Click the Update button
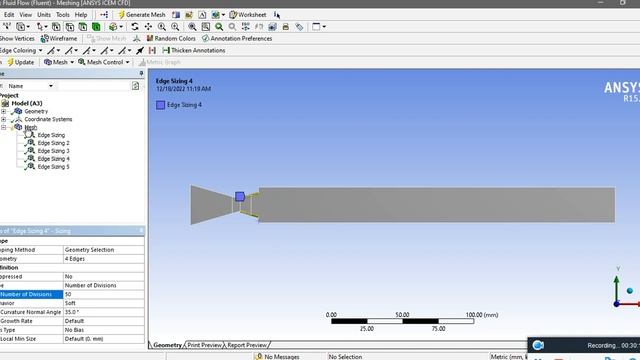The width and height of the screenshot is (640, 360). (x=20, y=62)
